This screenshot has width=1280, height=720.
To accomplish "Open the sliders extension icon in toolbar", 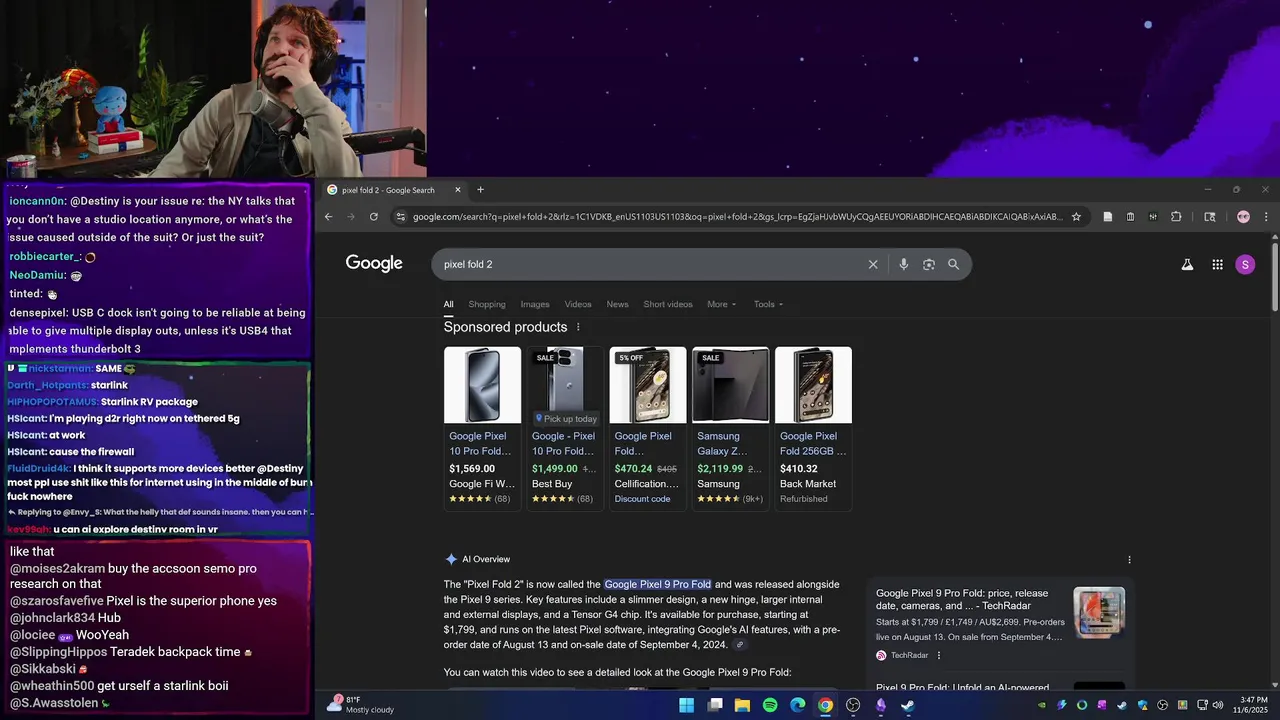I will pos(1153,216).
